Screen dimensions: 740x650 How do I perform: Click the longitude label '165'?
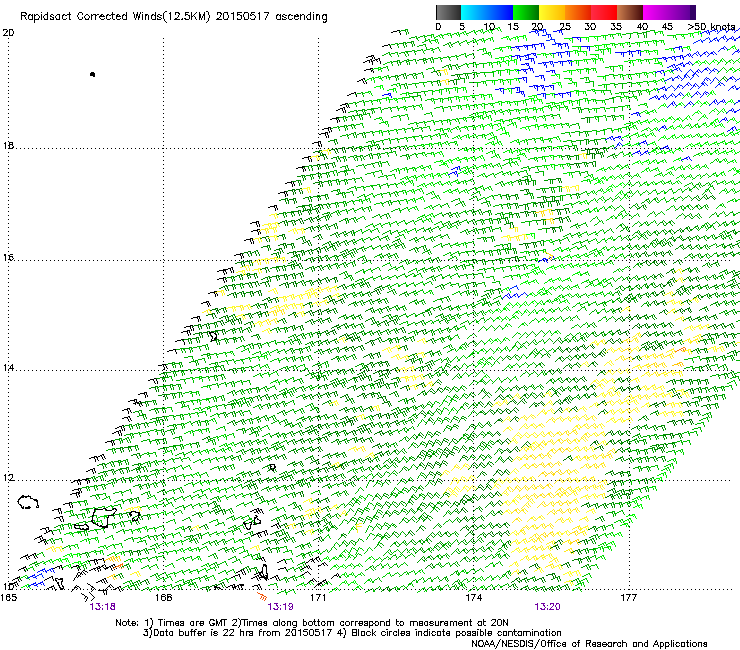(x=9, y=598)
